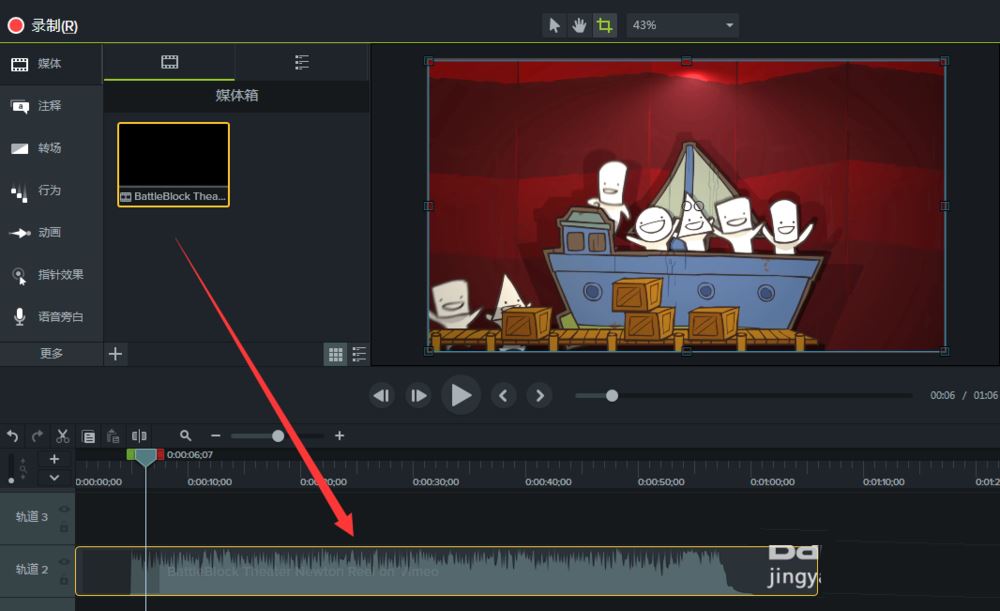The height and width of the screenshot is (611, 1000).
Task: Click the timeline zoom magnifier icon
Action: coord(186,436)
